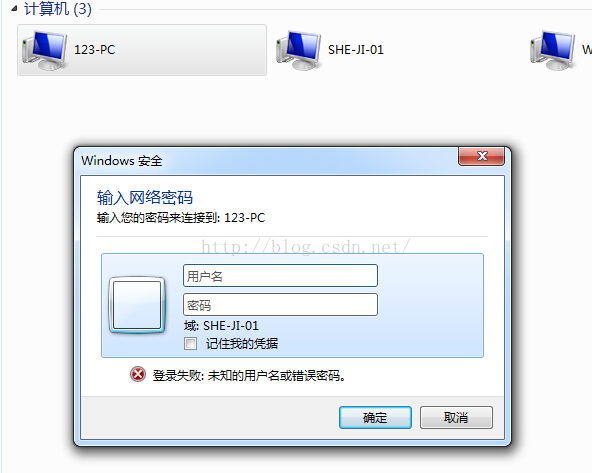This screenshot has height=473, width=592.
Task: Click the partially visible third computer icon
Action: pos(552,50)
